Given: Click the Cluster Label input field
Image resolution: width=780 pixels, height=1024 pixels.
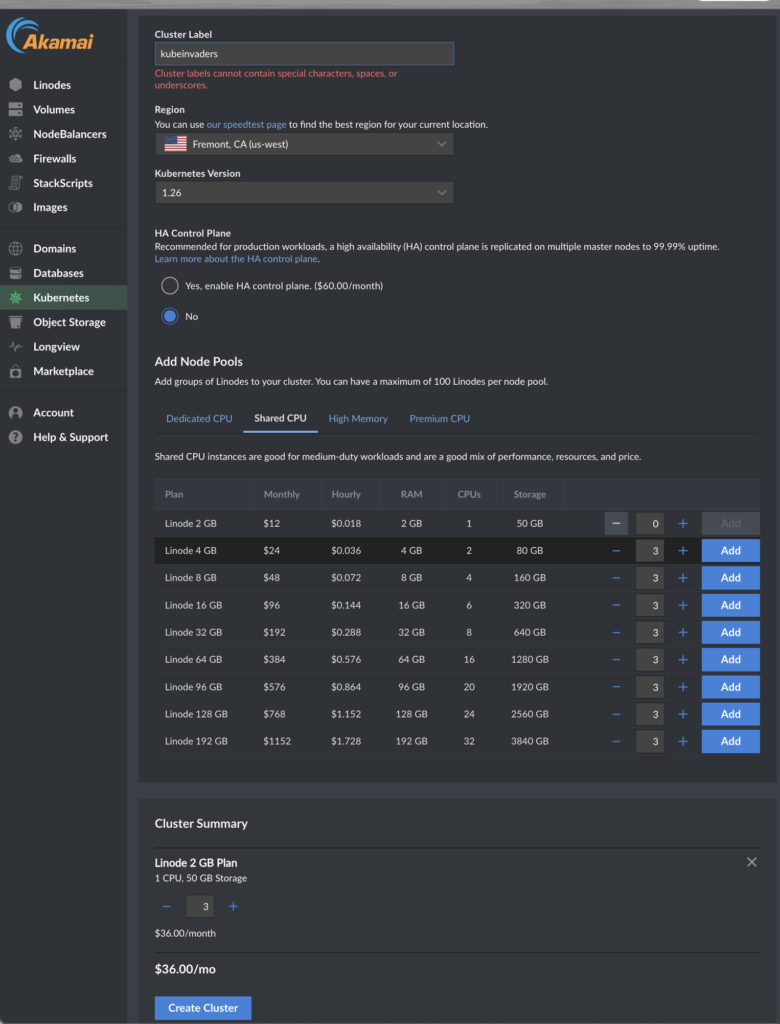Looking at the screenshot, I should 304,54.
